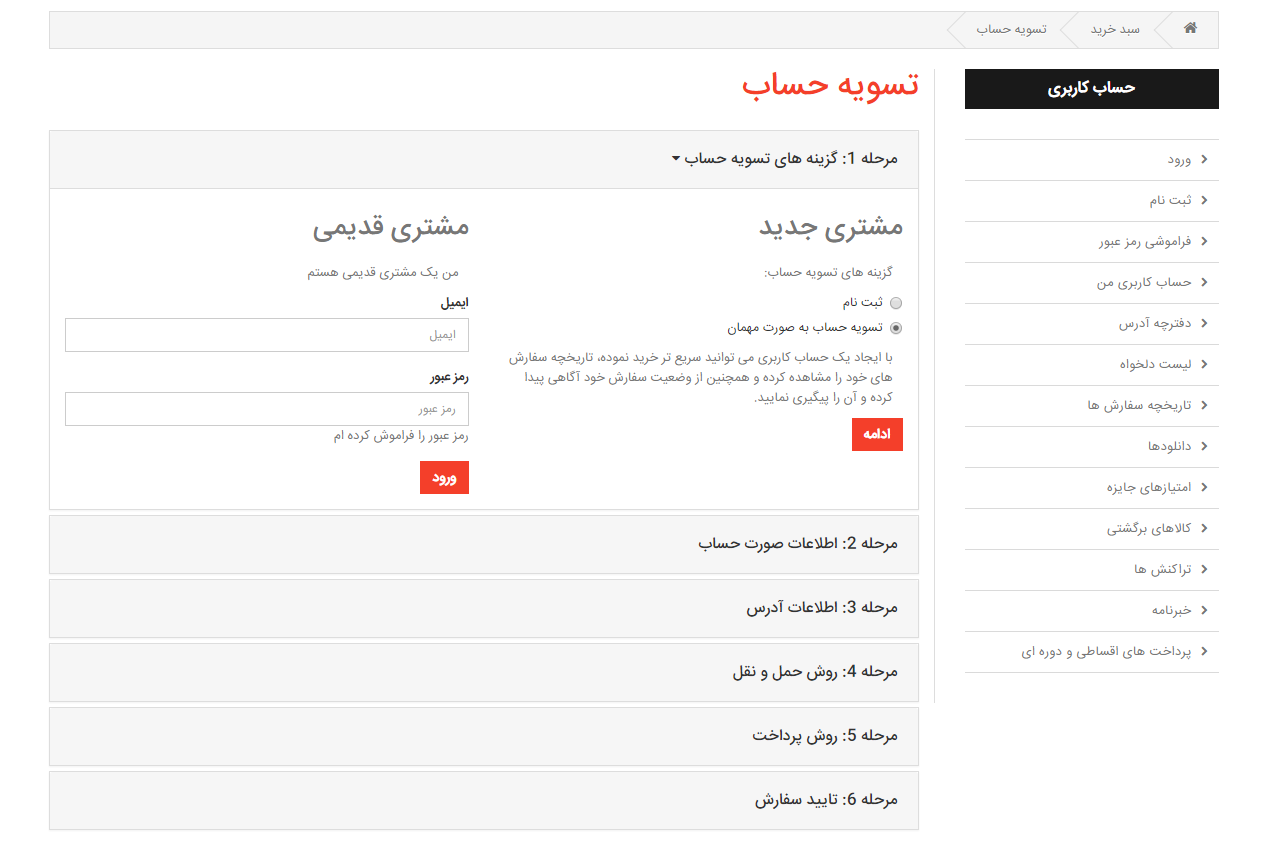Open ورود in the account sidebar
Viewport: 1279px width, 866px height.
point(1180,160)
